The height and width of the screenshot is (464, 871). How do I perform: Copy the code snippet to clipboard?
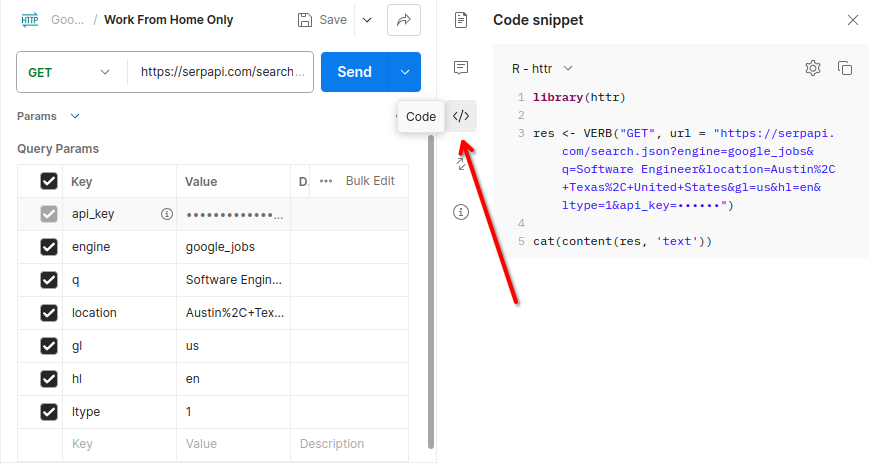point(845,68)
